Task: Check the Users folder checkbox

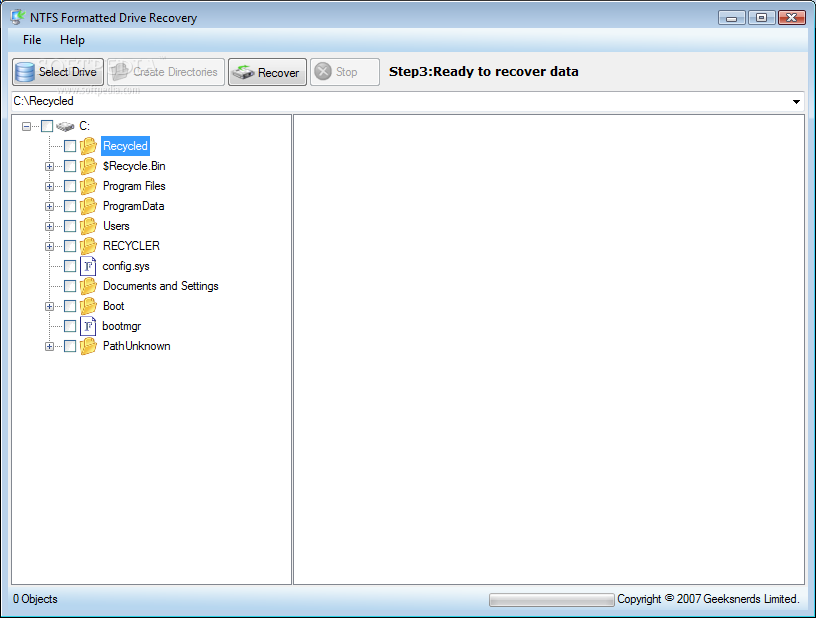Action: point(70,226)
